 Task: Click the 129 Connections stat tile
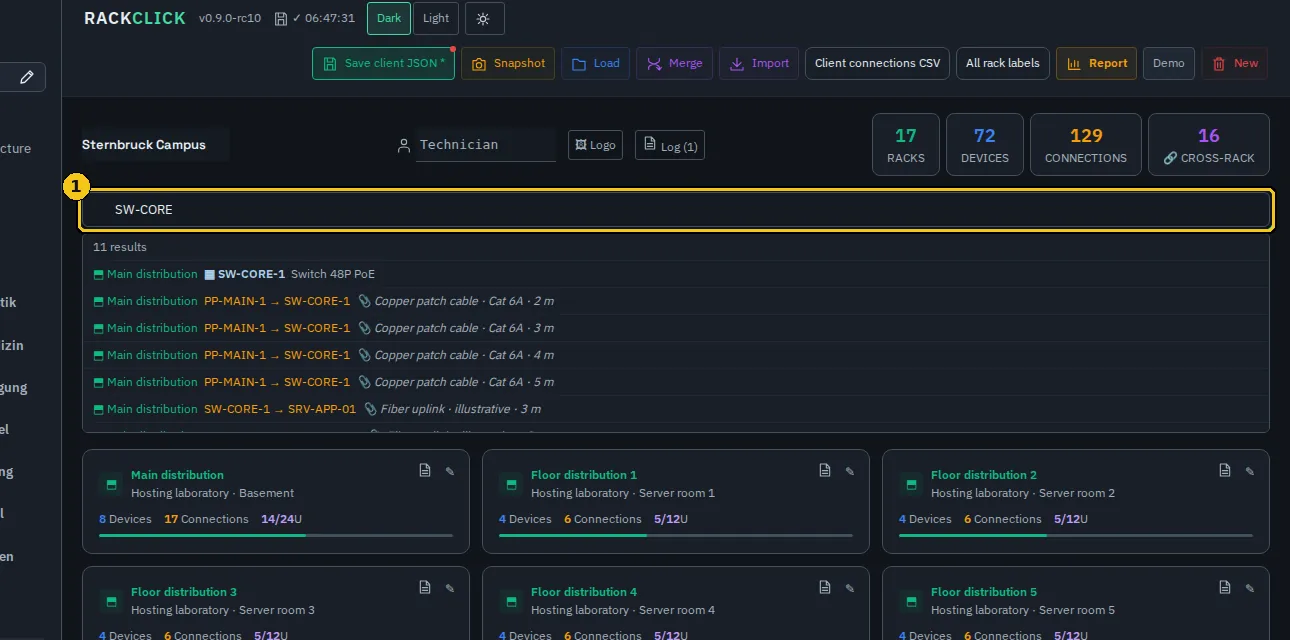click(1086, 145)
